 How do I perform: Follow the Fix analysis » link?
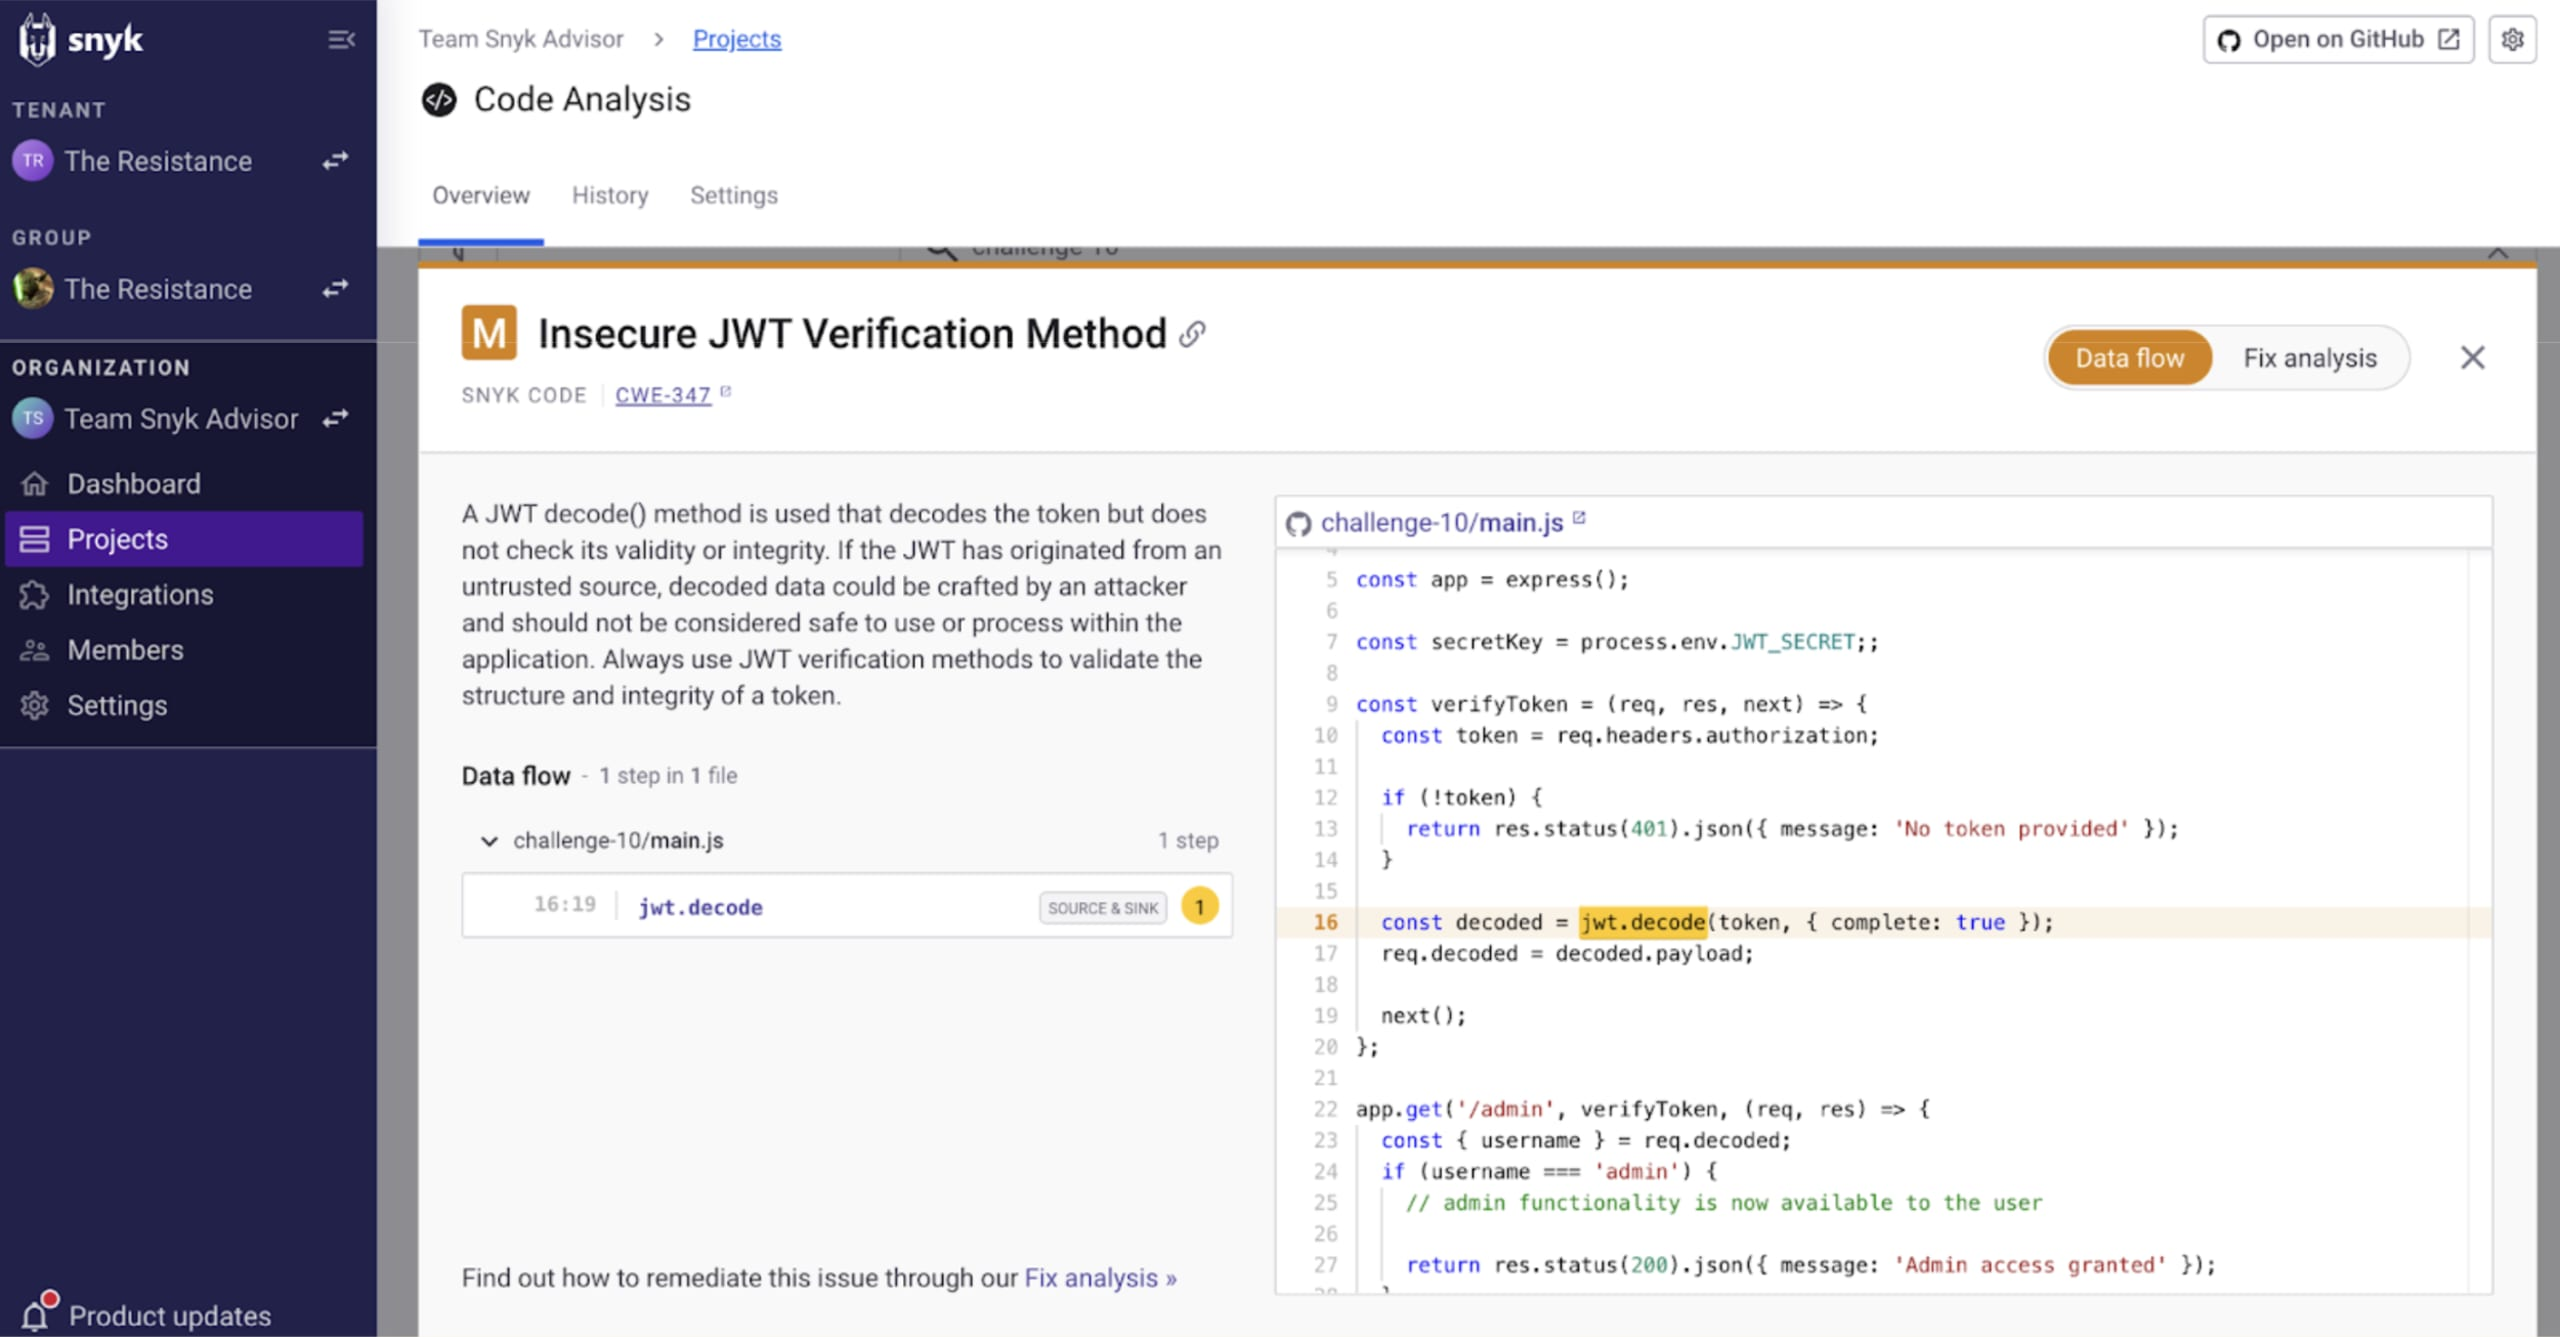coord(1100,1278)
